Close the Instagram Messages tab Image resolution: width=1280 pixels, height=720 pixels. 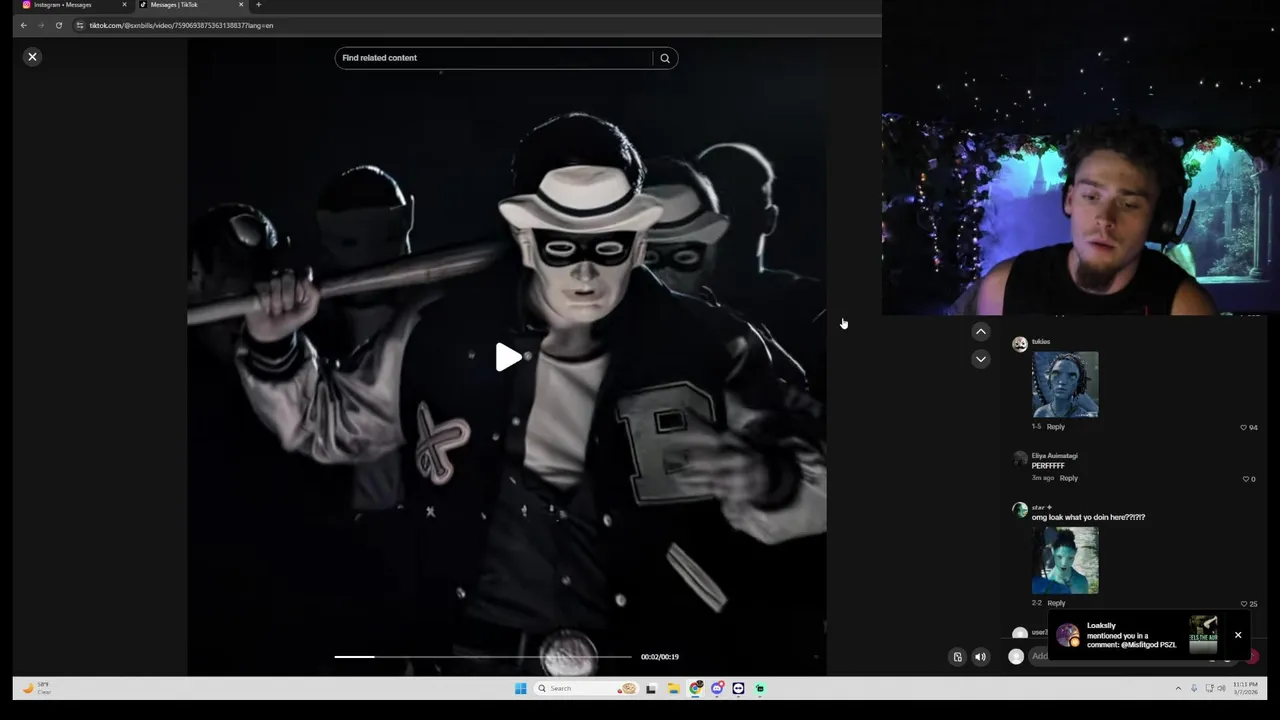(124, 5)
